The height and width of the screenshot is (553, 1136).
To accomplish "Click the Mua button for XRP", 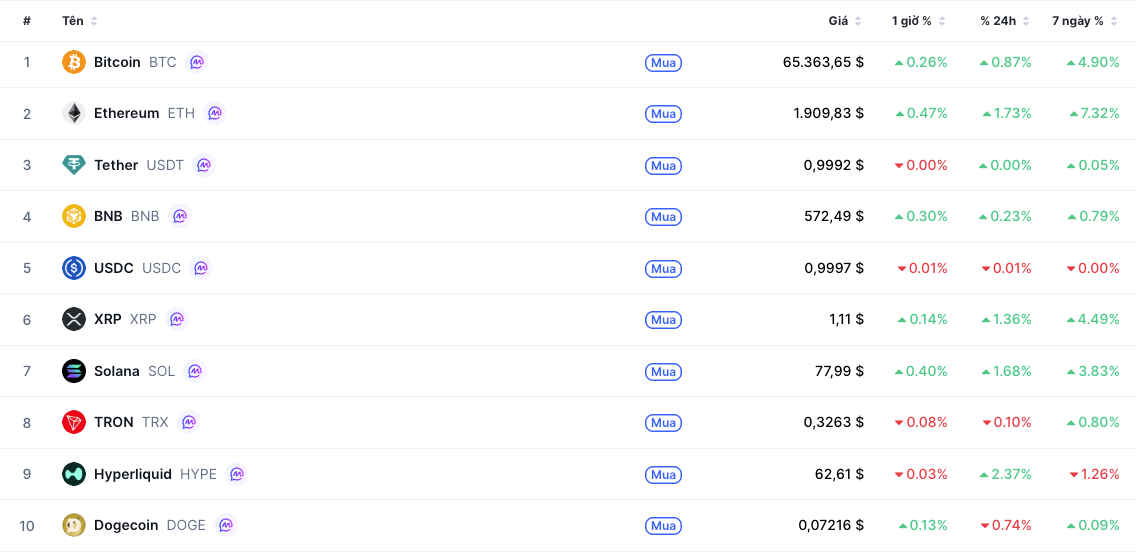I will [663, 320].
